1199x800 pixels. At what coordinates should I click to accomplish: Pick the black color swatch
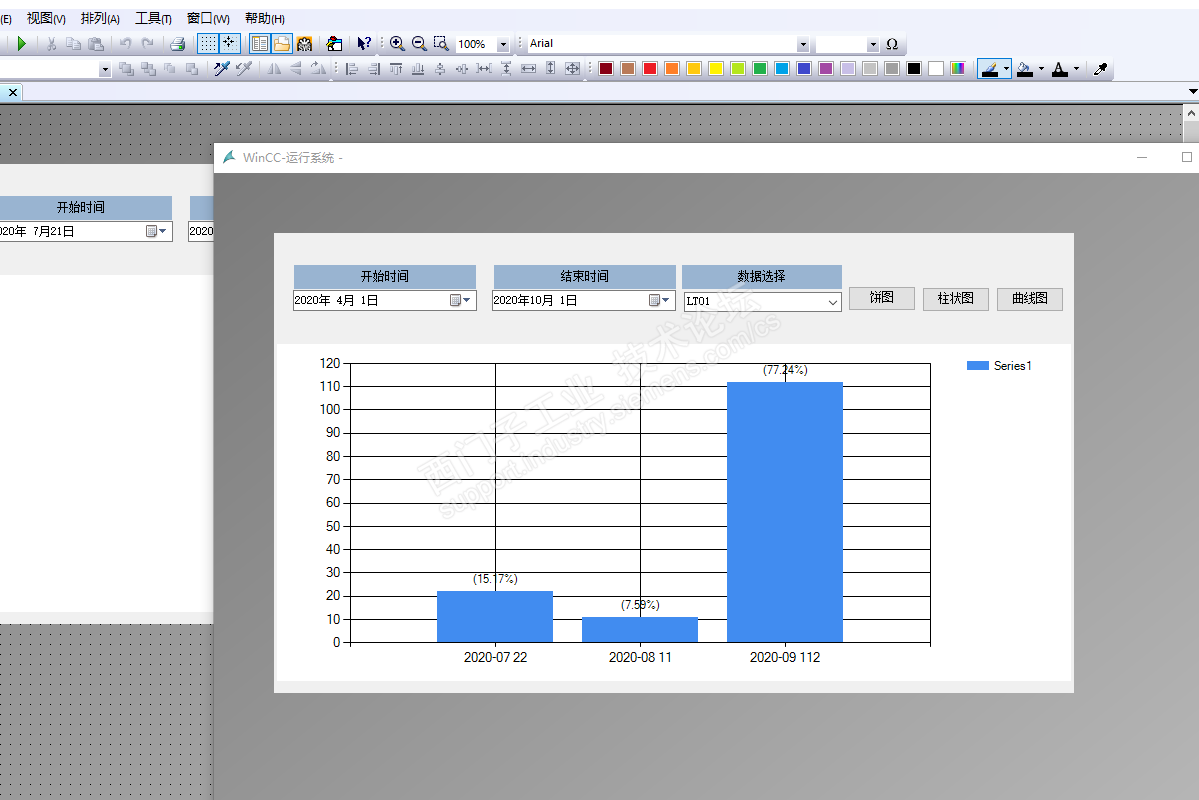(914, 69)
